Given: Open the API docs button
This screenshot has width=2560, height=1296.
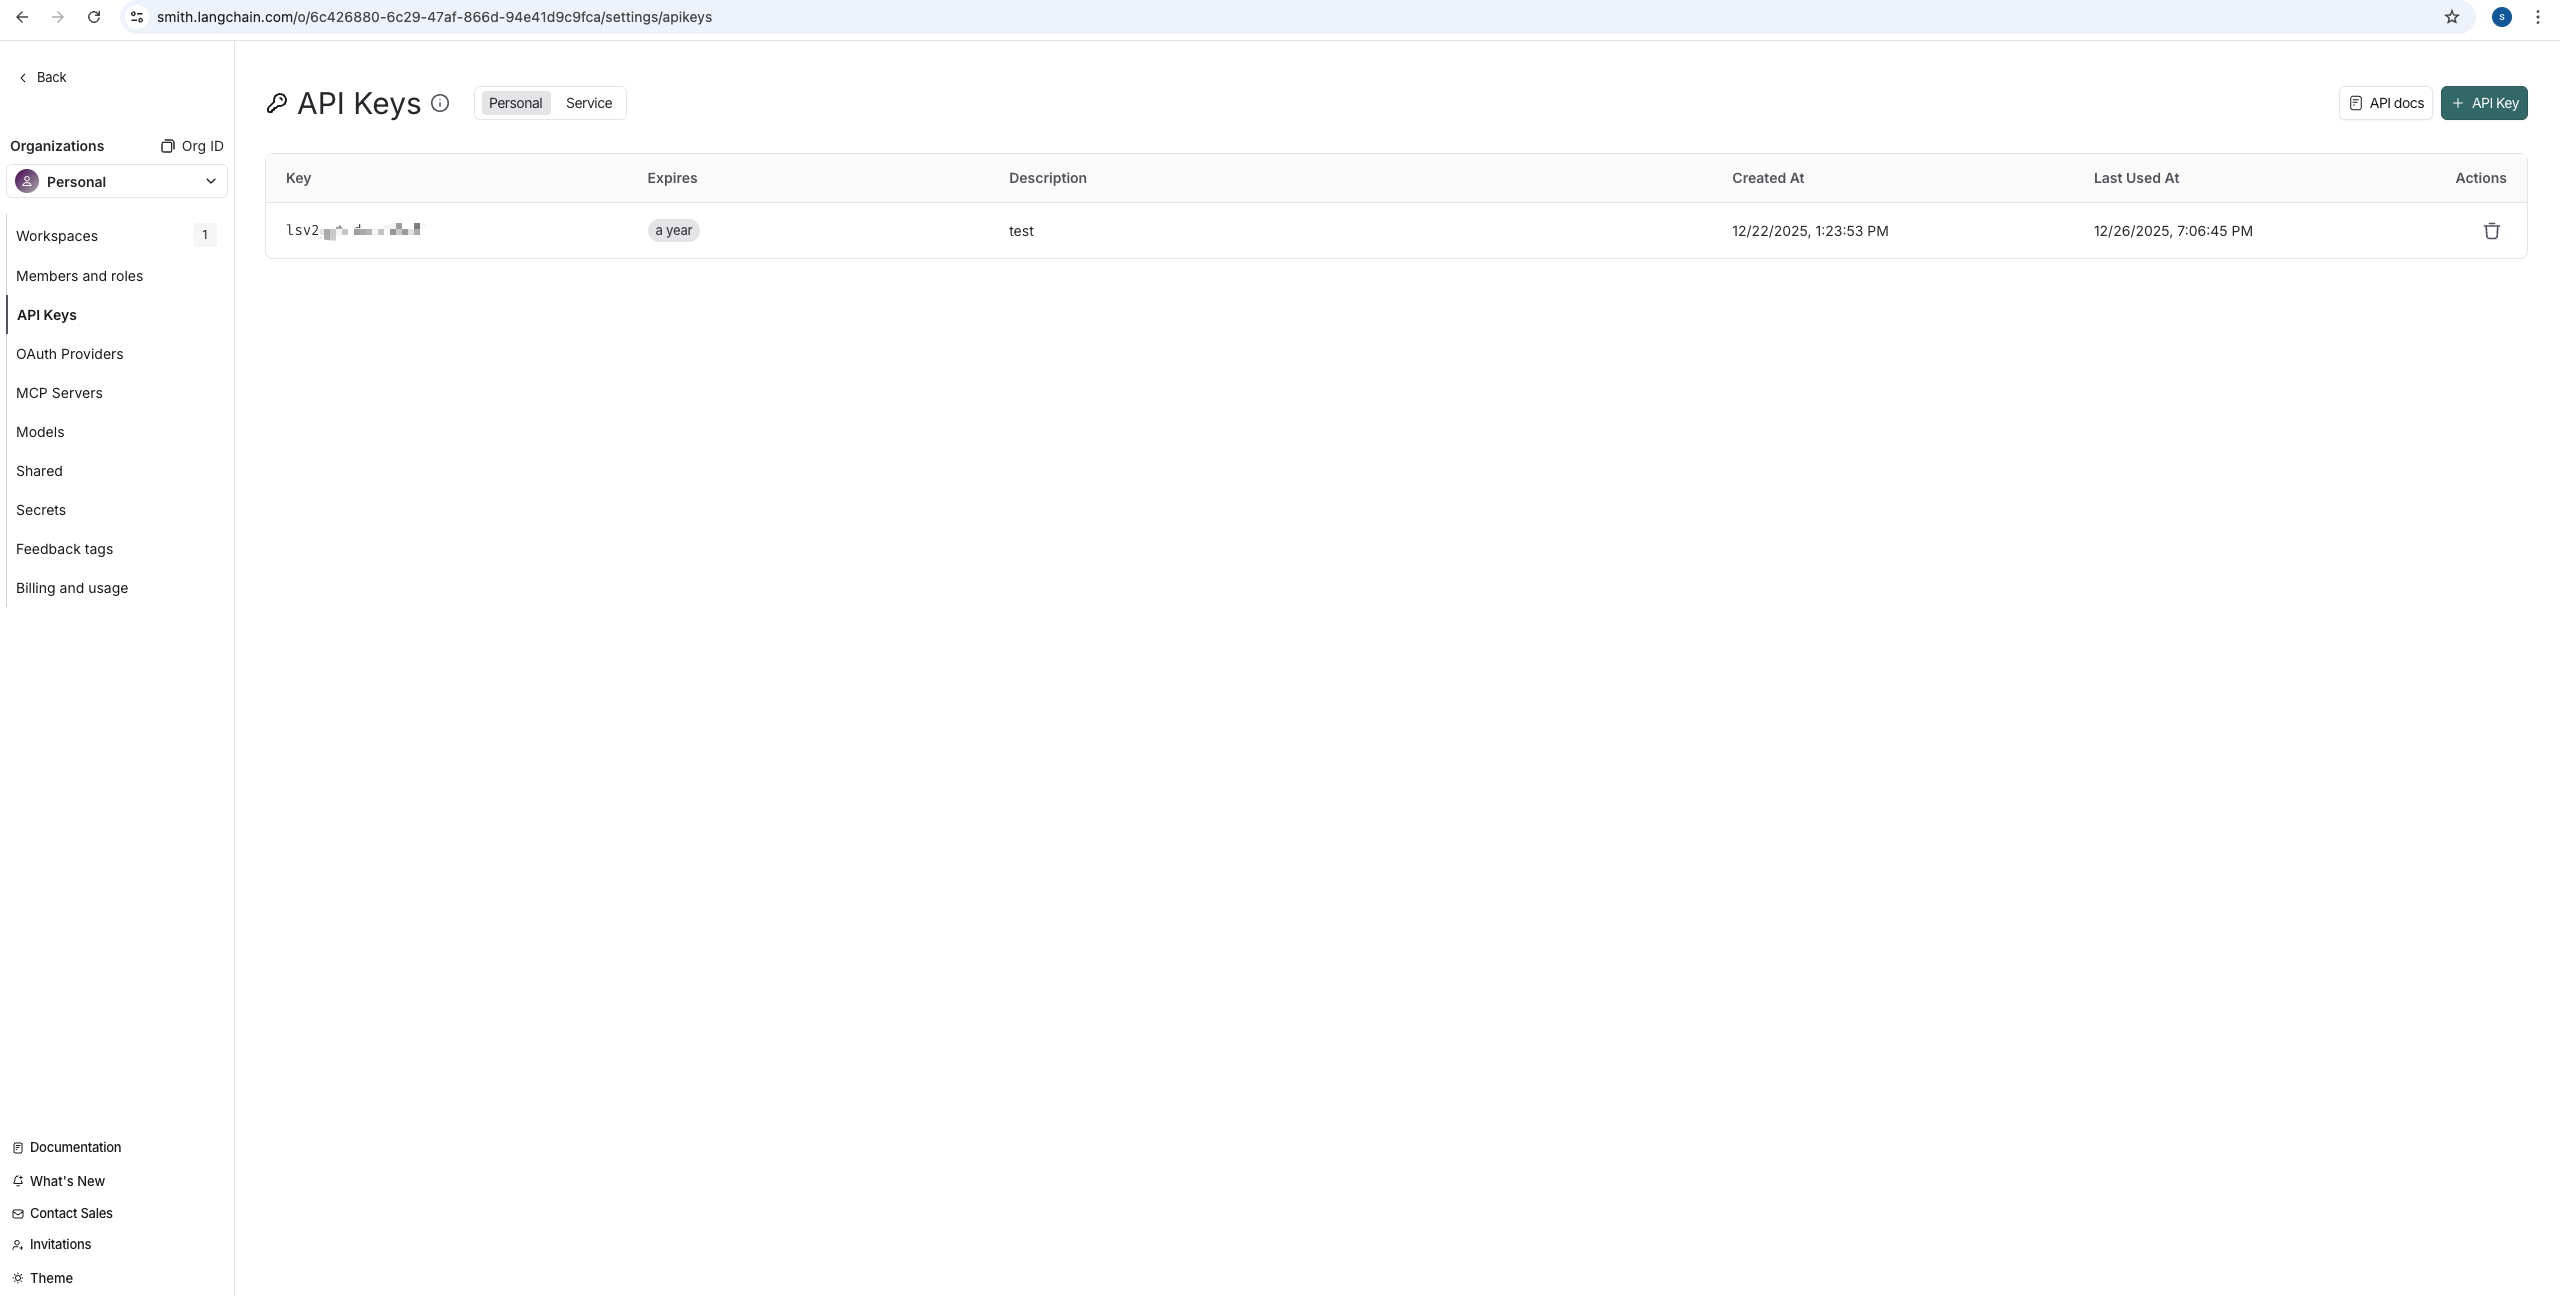Looking at the screenshot, I should click(2385, 103).
